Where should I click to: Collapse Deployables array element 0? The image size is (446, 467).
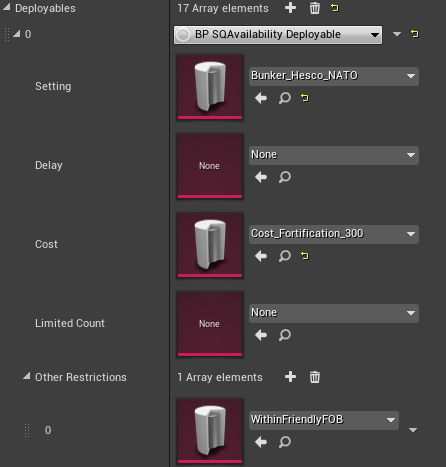(17, 33)
